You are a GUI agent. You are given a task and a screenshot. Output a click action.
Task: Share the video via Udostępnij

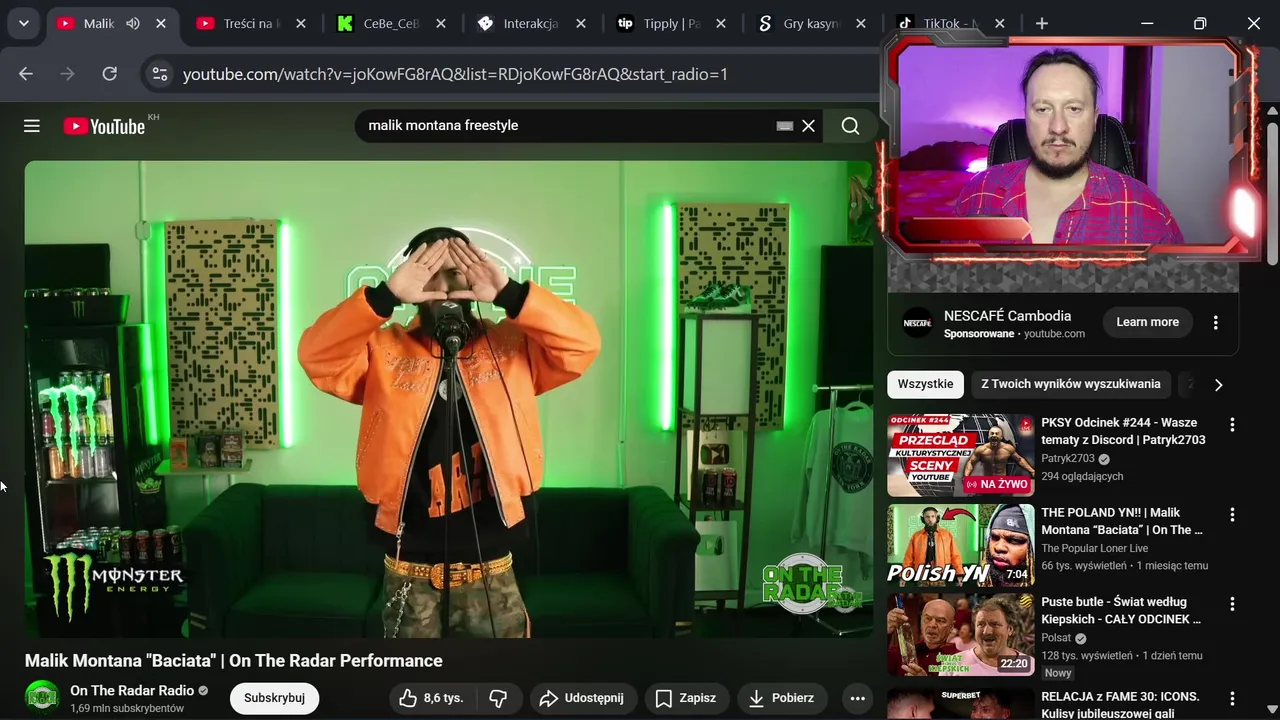pyautogui.click(x=581, y=698)
